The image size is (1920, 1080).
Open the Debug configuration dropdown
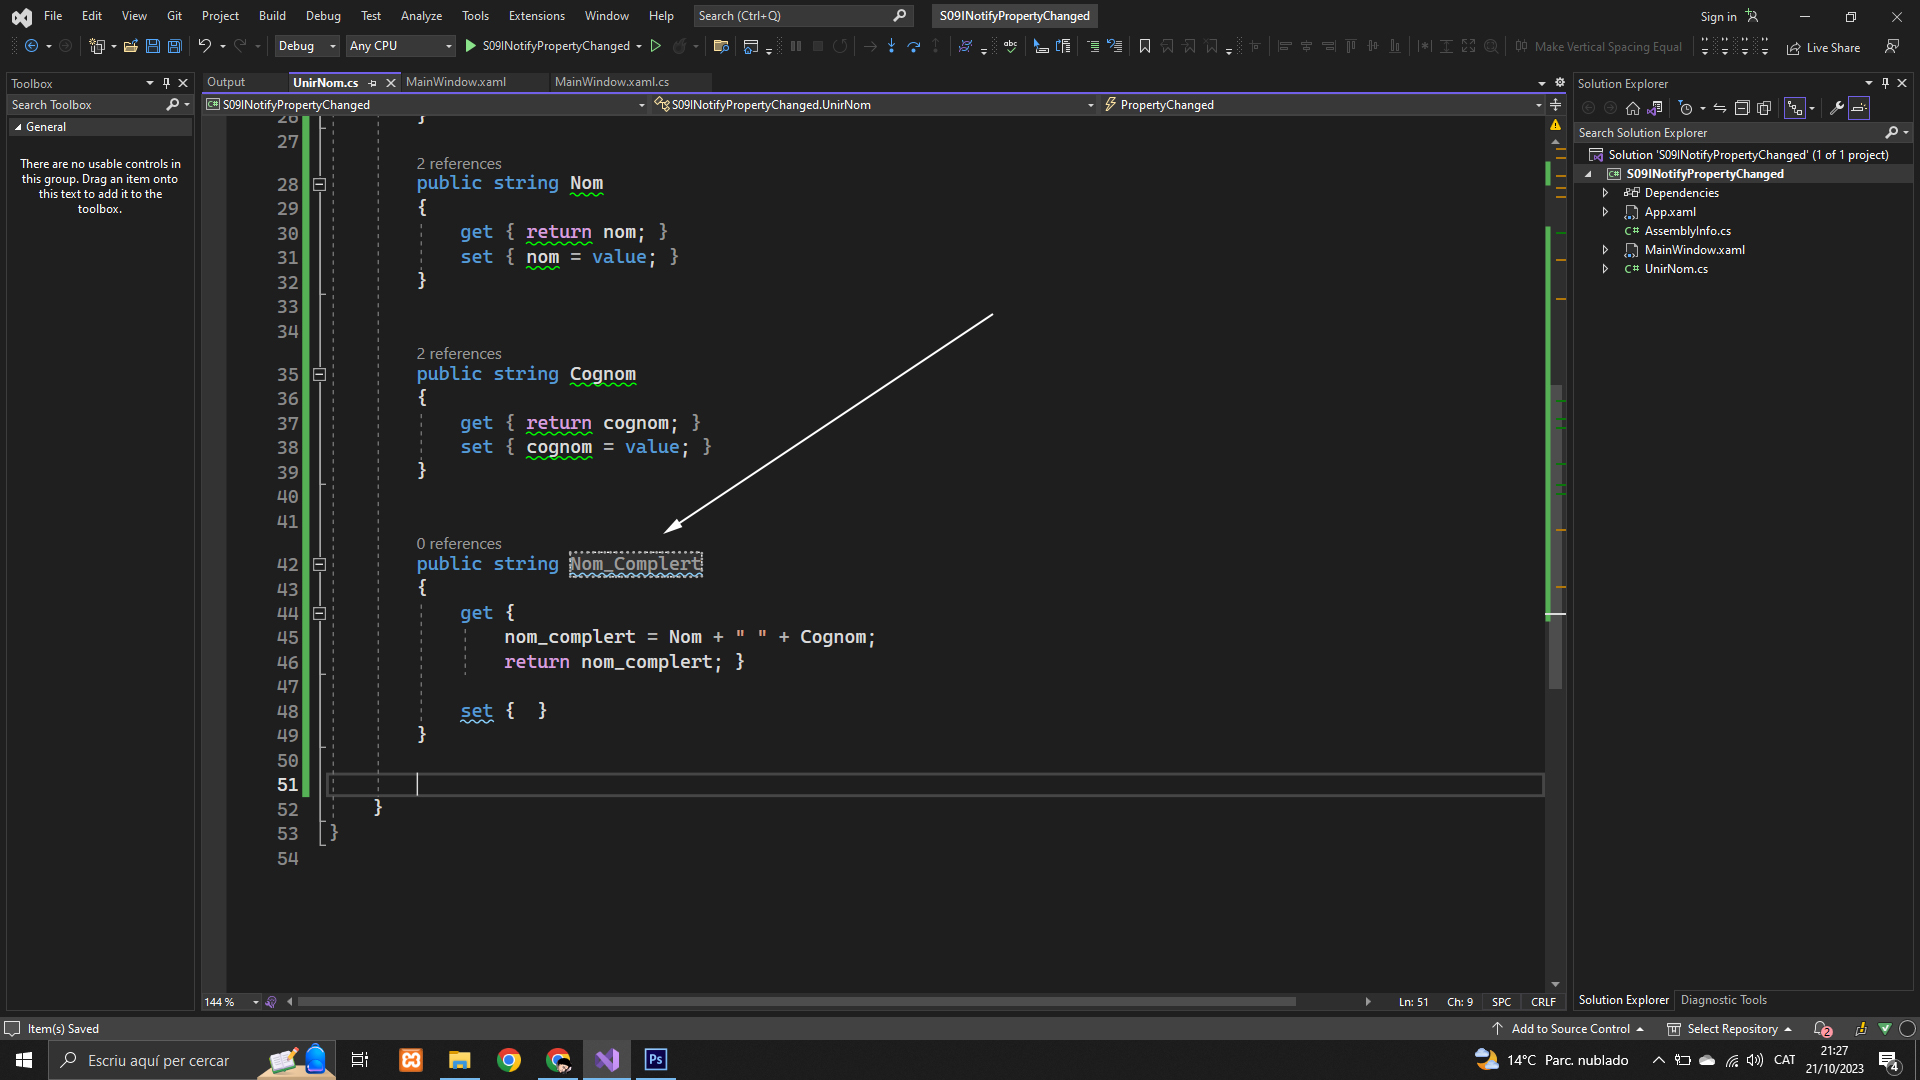point(307,46)
